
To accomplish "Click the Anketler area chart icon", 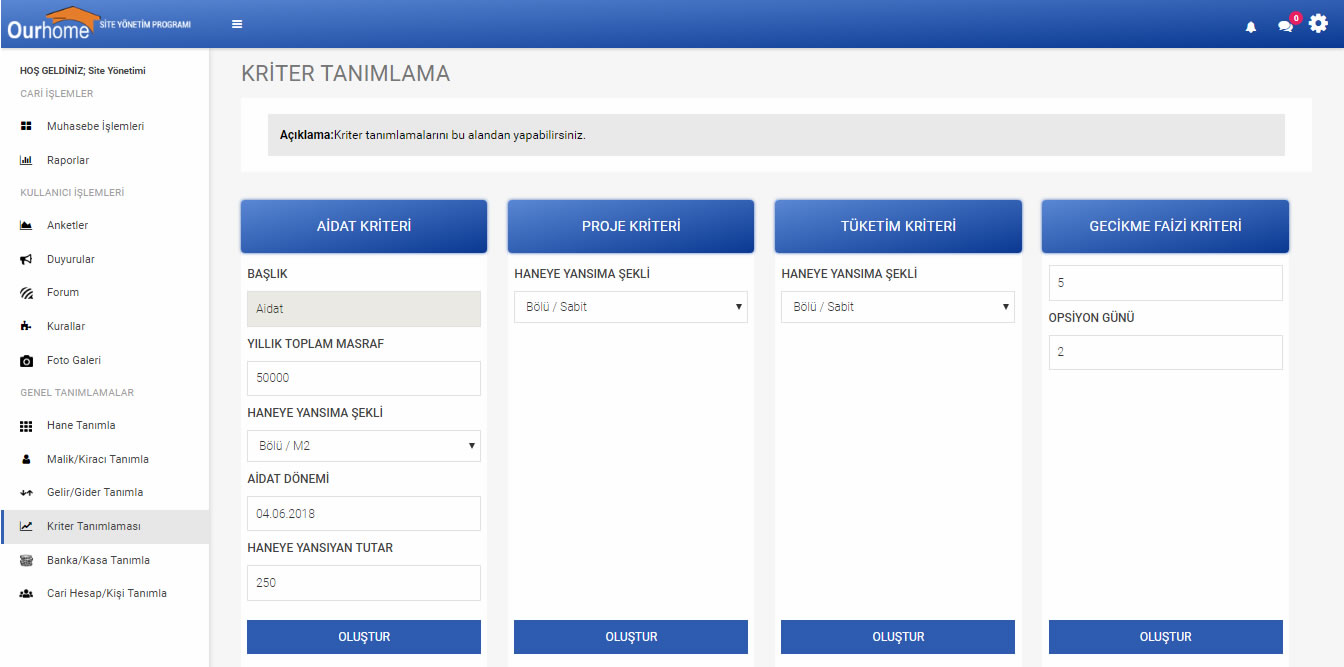I will coord(26,226).
